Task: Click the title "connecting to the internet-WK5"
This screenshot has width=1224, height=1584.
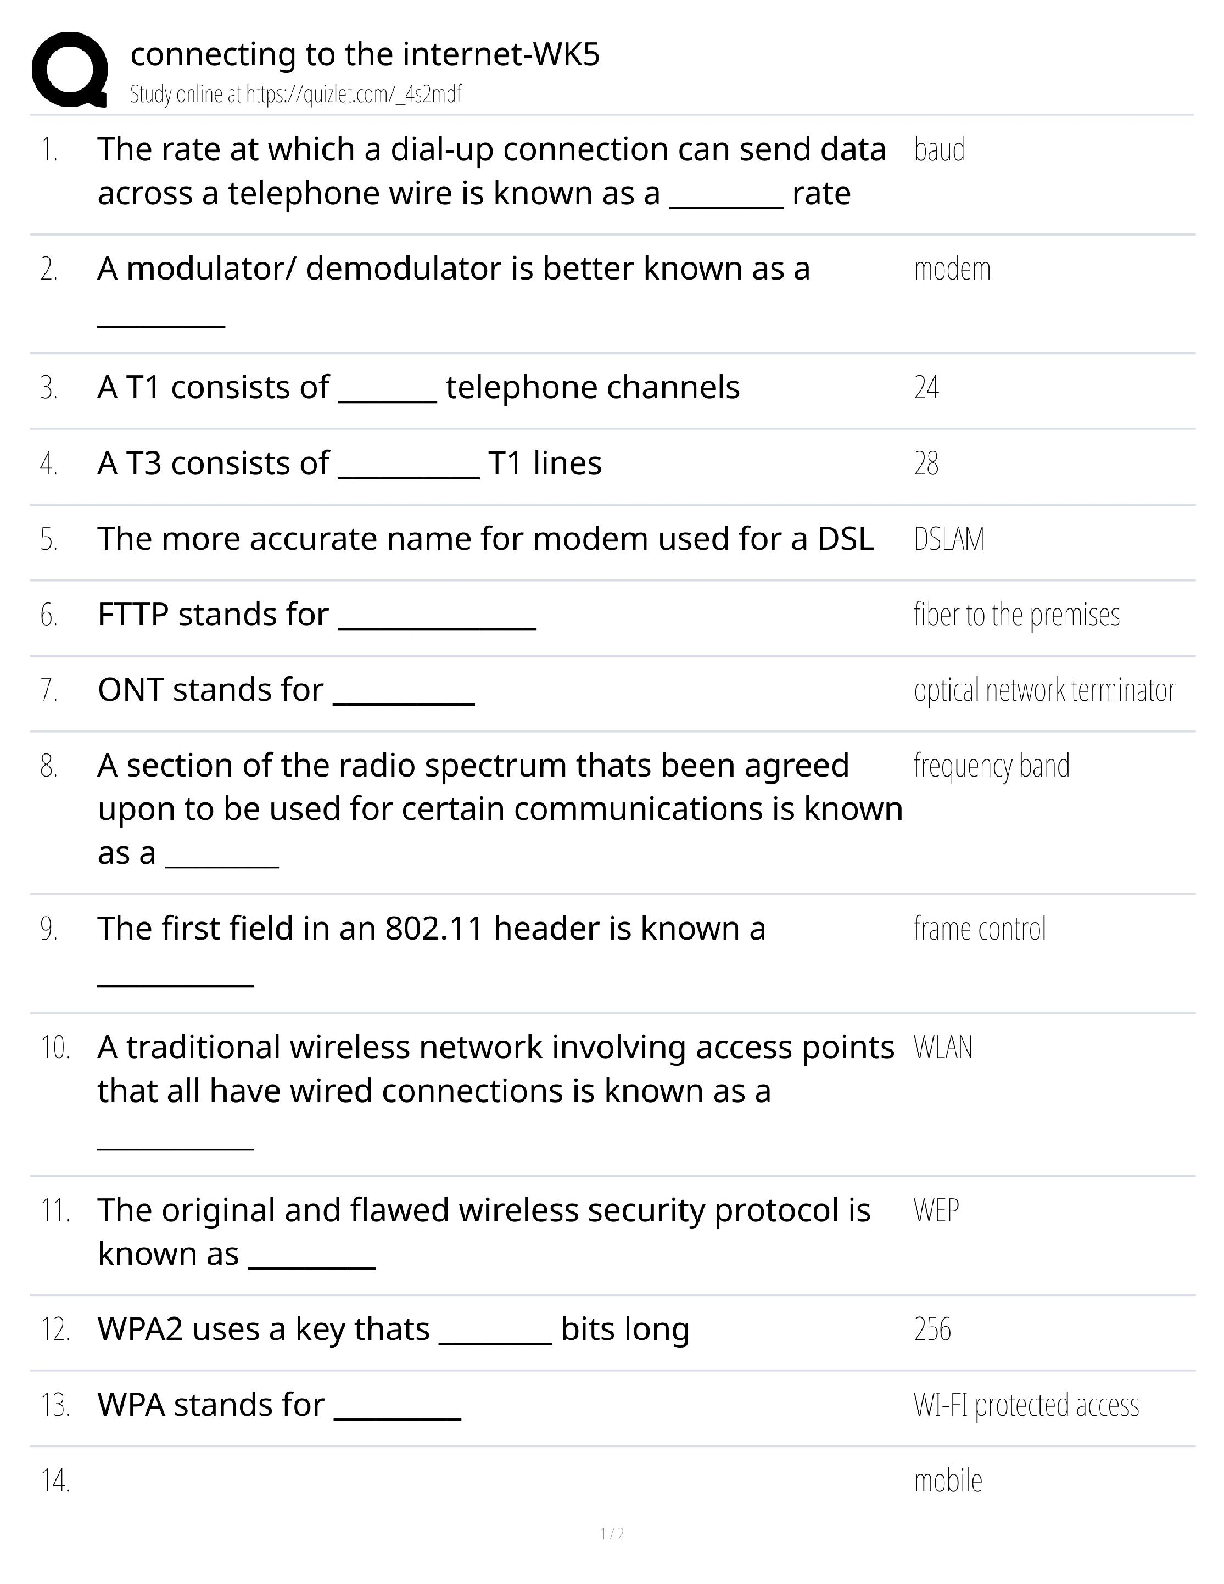Action: 365,54
